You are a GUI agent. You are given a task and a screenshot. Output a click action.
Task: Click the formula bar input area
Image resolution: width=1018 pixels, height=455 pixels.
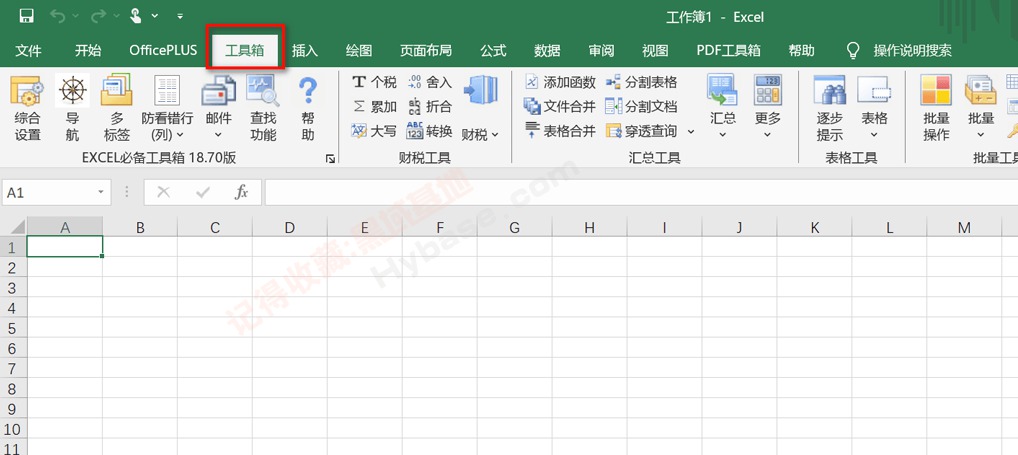(641, 193)
